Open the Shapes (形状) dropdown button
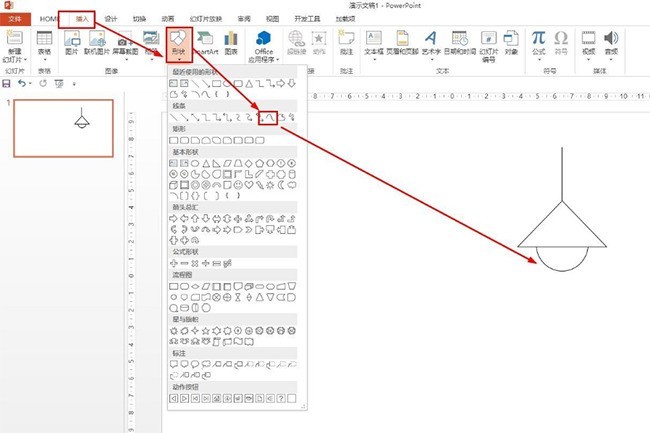Screen dimensions: 650x433 pyautogui.click(x=179, y=45)
